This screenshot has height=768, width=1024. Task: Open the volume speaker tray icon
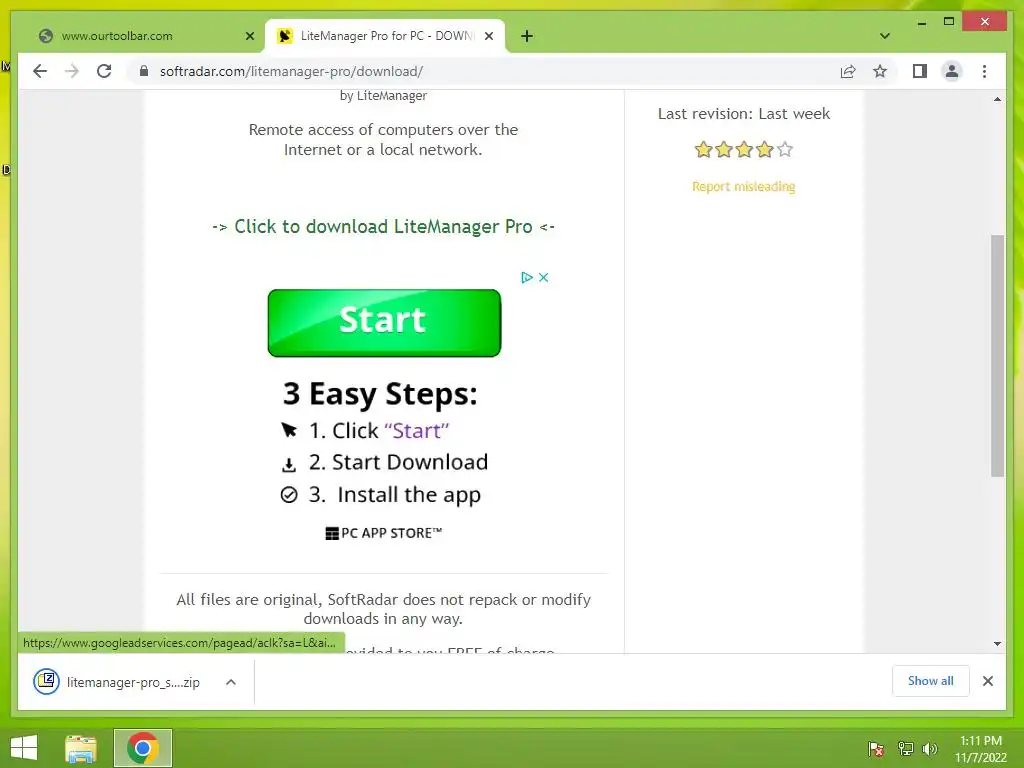click(x=930, y=749)
